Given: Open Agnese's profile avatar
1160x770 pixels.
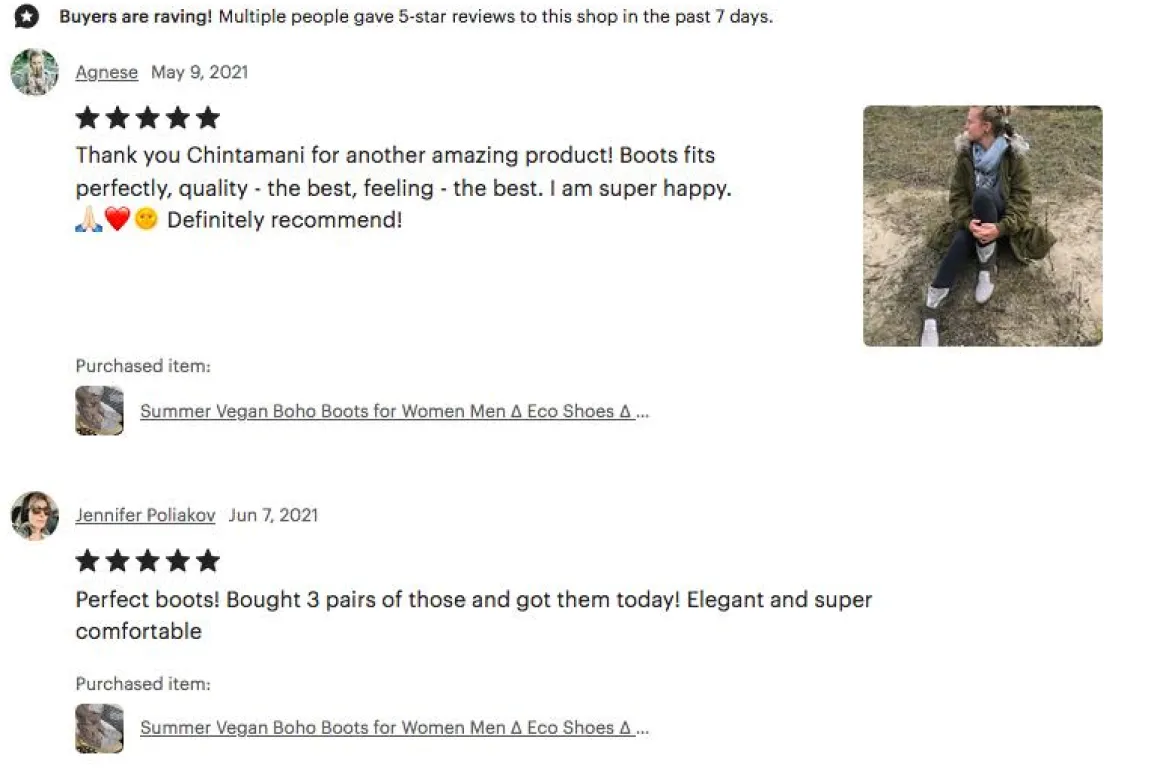Looking at the screenshot, I should (34, 72).
